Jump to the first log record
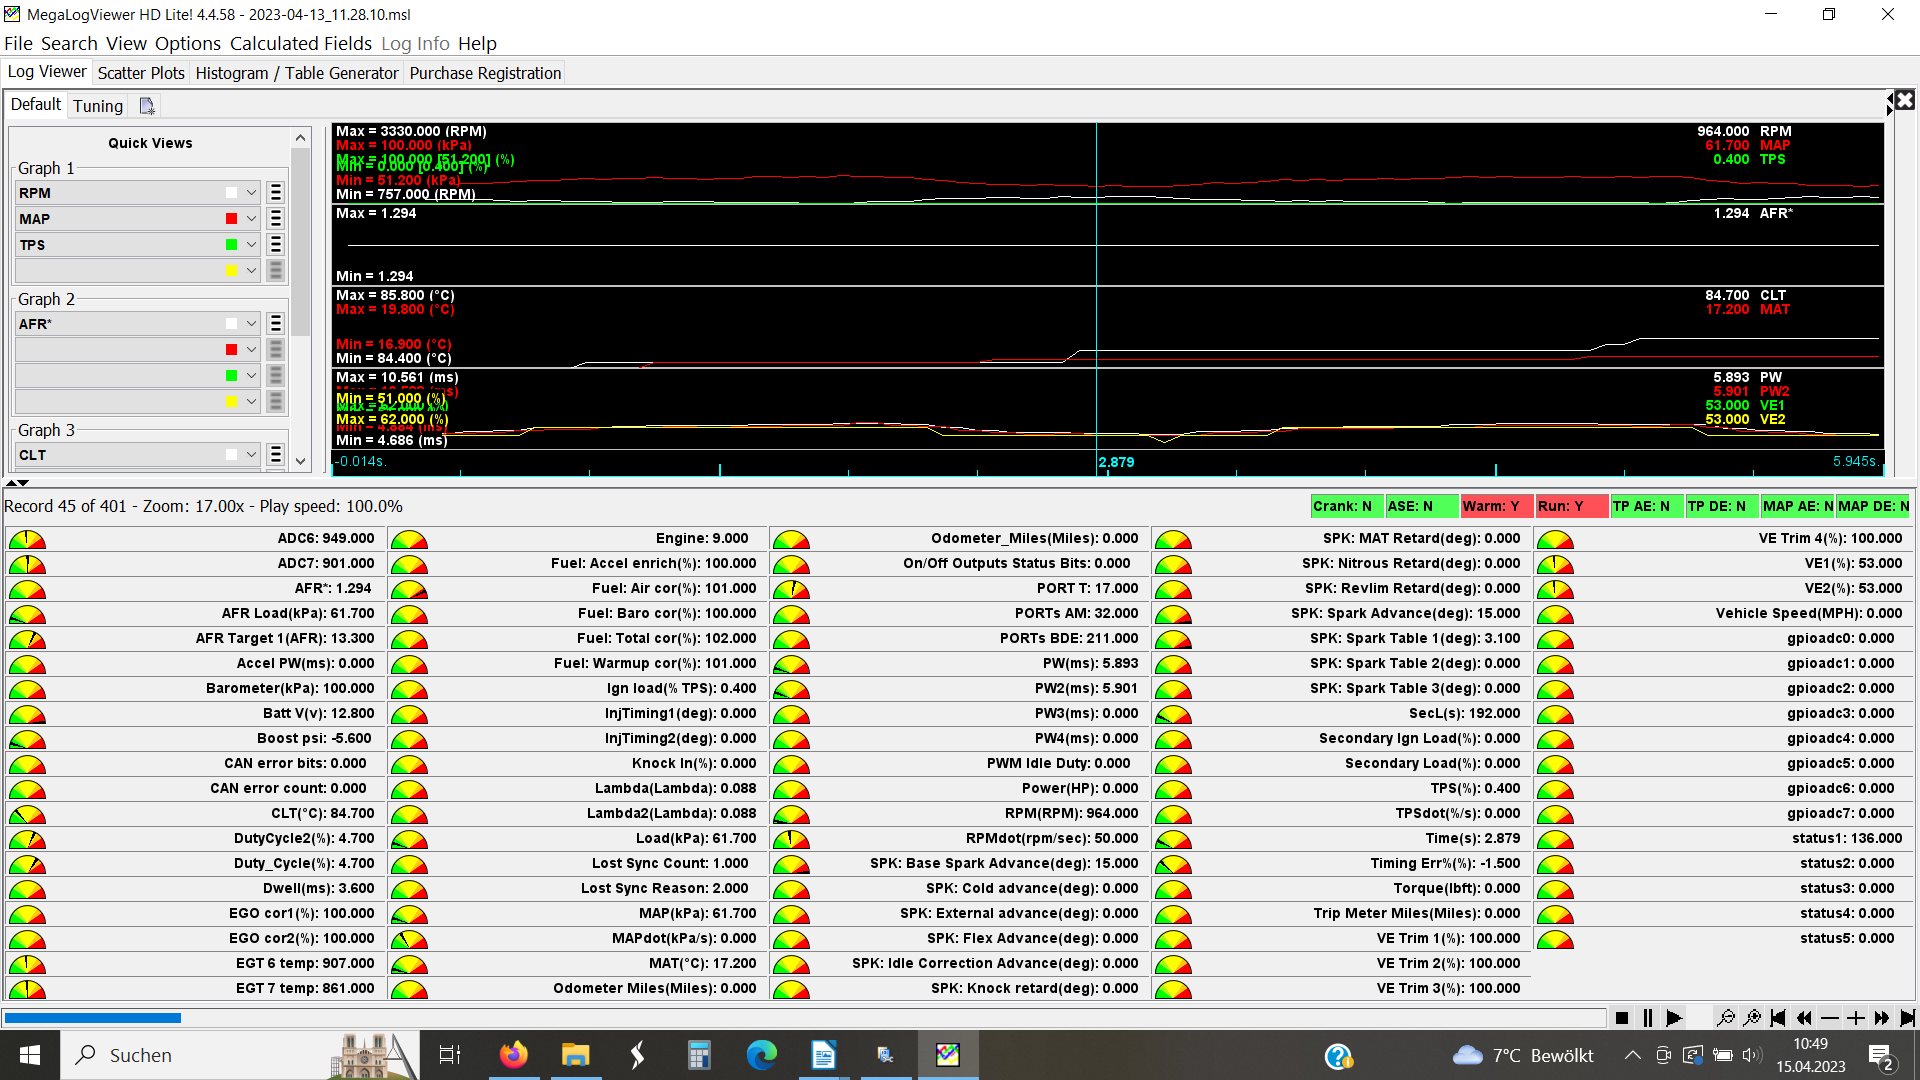Viewport: 1920px width, 1080px height. click(1778, 1018)
